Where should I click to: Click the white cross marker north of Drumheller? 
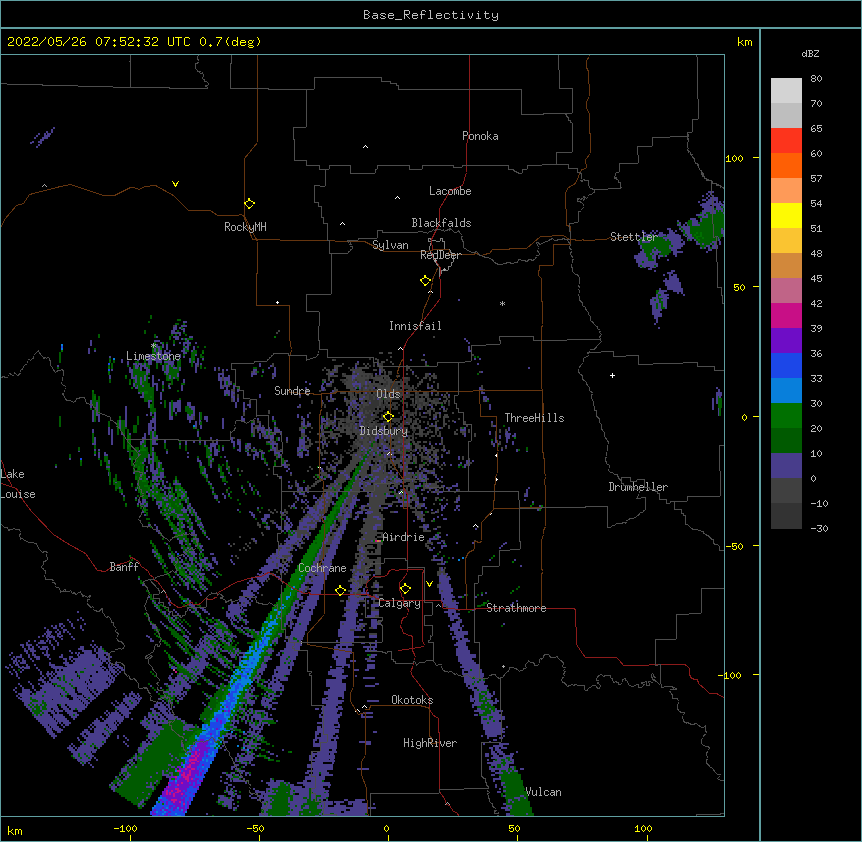click(x=612, y=375)
